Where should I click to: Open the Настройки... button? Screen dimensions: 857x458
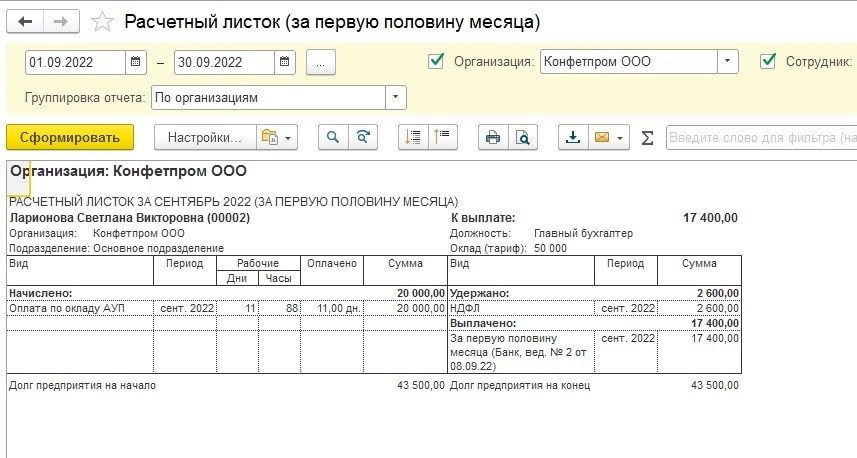(204, 138)
